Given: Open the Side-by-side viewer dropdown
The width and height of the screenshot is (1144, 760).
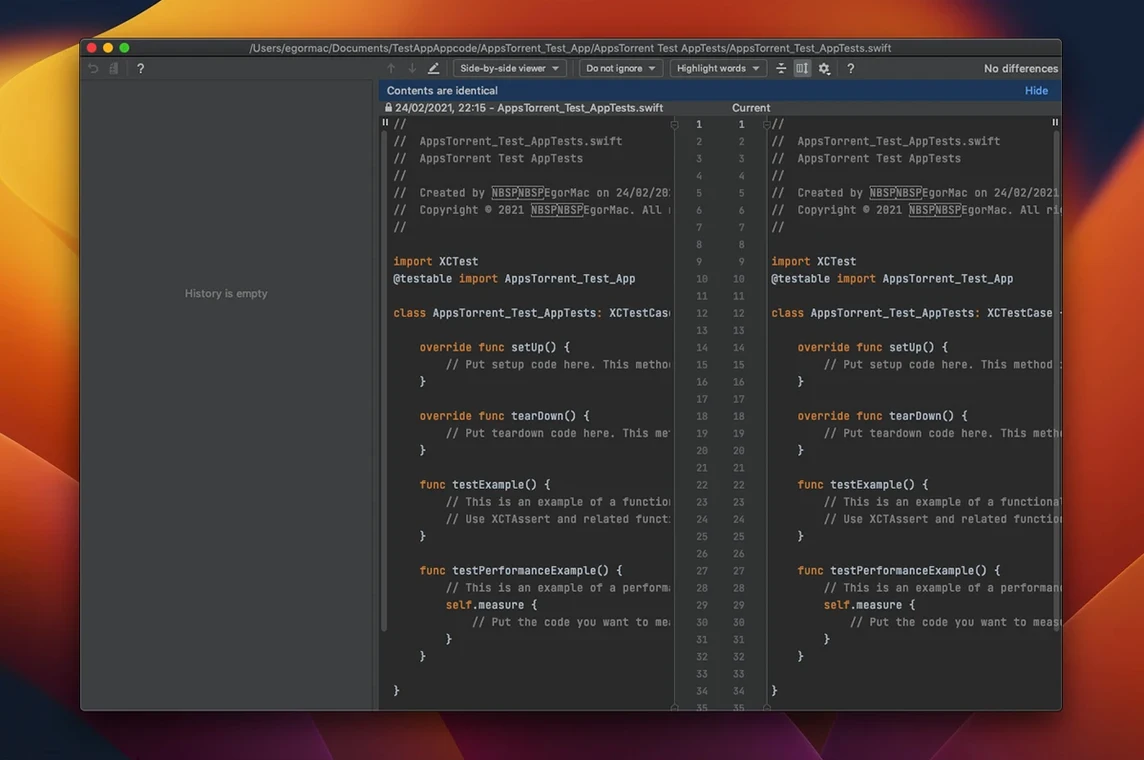Looking at the screenshot, I should [509, 69].
